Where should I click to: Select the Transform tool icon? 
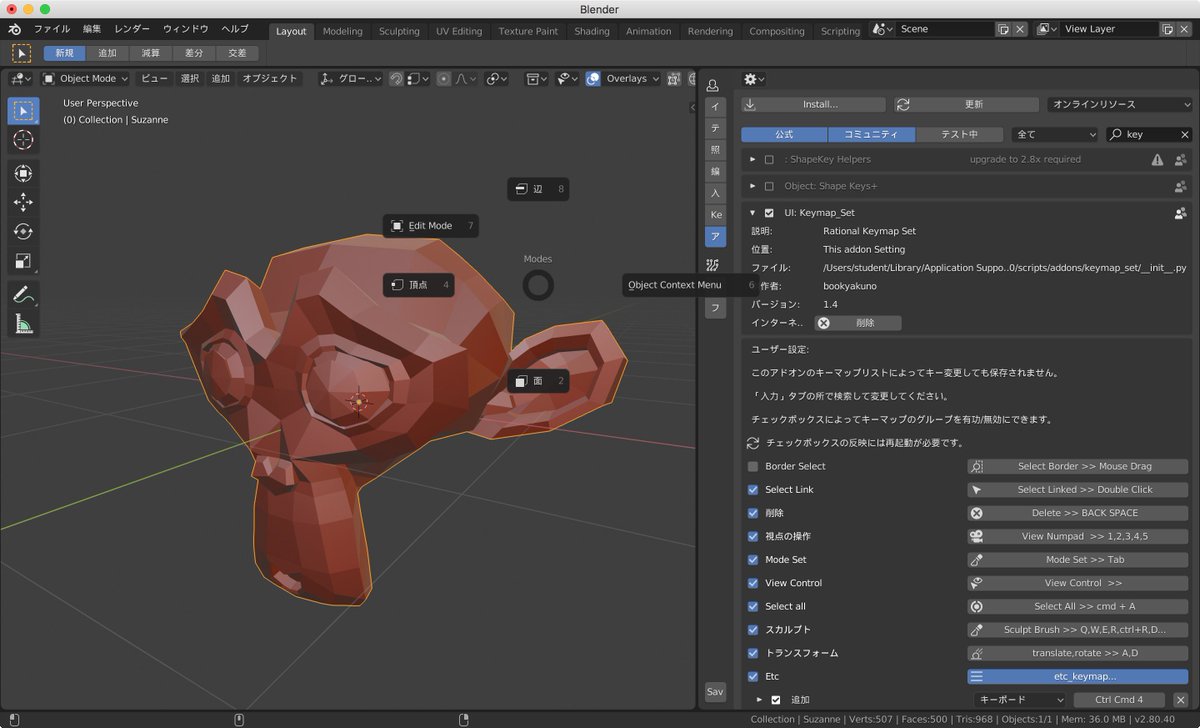click(23, 172)
